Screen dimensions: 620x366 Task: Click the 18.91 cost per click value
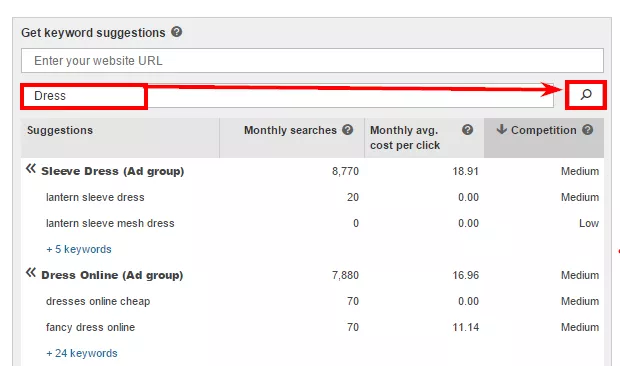tap(465, 172)
